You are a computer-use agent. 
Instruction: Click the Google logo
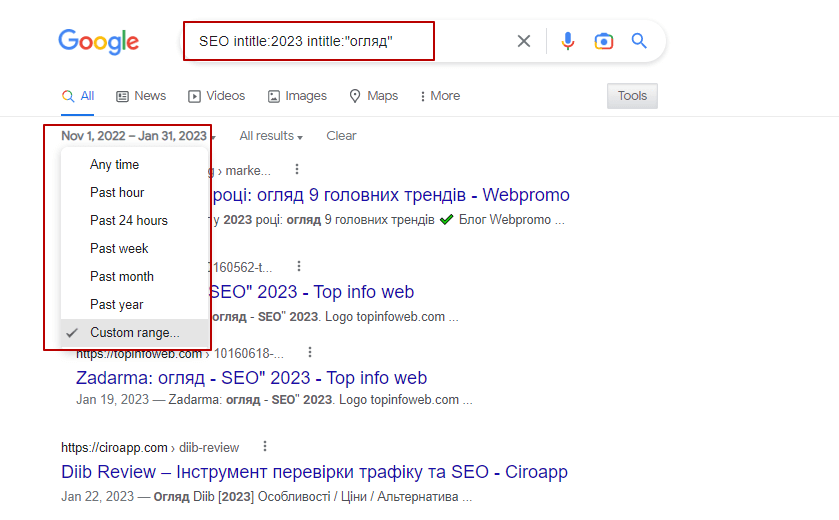(98, 42)
